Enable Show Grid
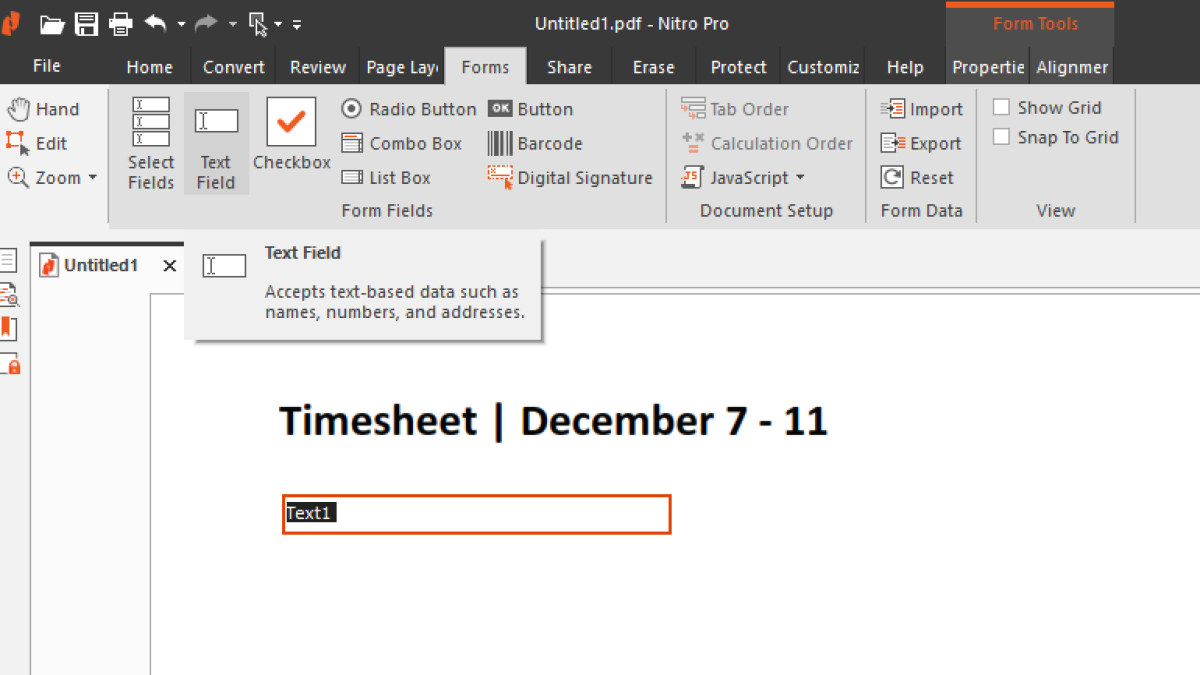The width and height of the screenshot is (1200, 675). tap(1001, 106)
